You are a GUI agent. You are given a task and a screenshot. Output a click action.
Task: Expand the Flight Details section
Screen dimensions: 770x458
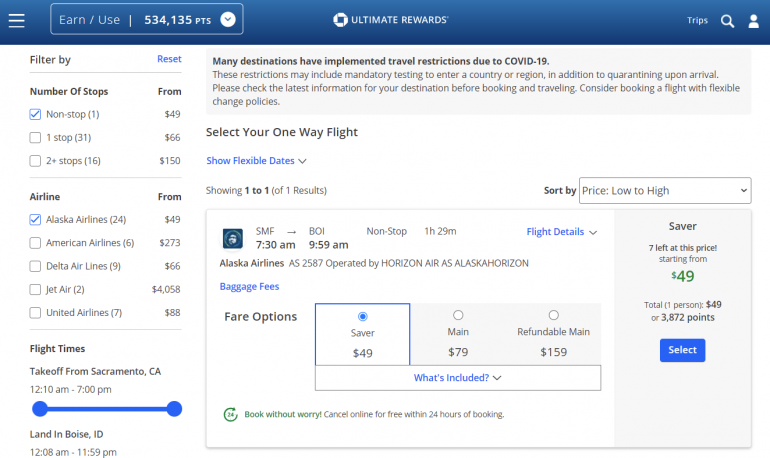[x=561, y=232]
